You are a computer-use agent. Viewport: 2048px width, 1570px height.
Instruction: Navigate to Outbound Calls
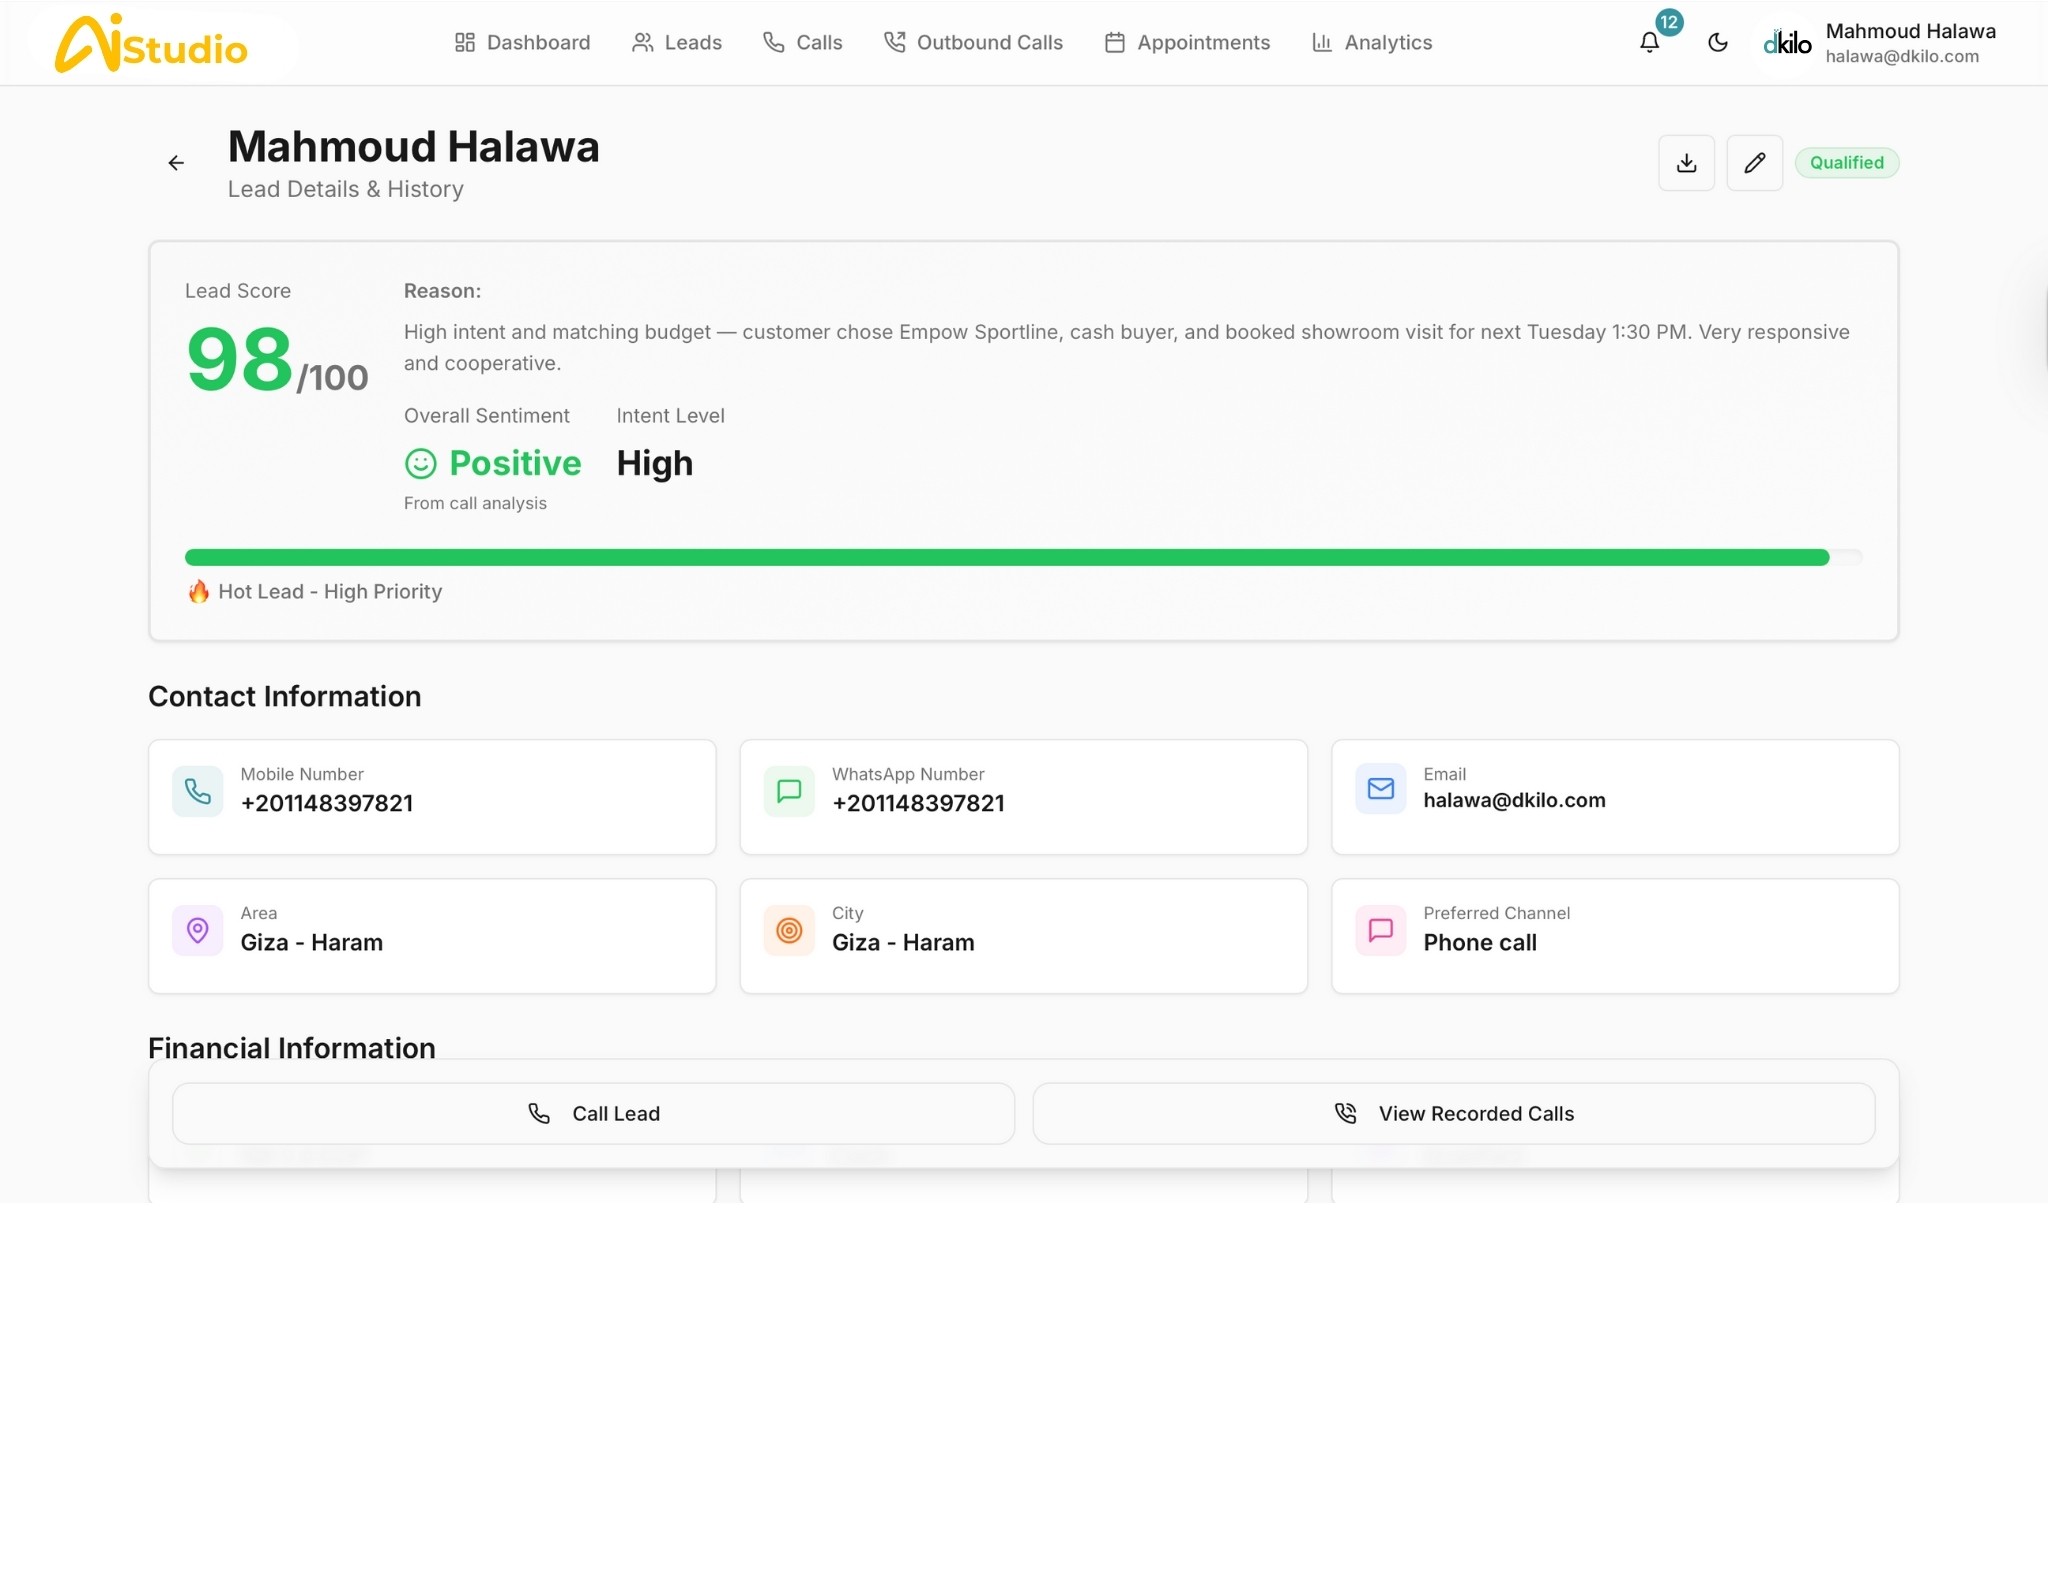click(x=973, y=43)
